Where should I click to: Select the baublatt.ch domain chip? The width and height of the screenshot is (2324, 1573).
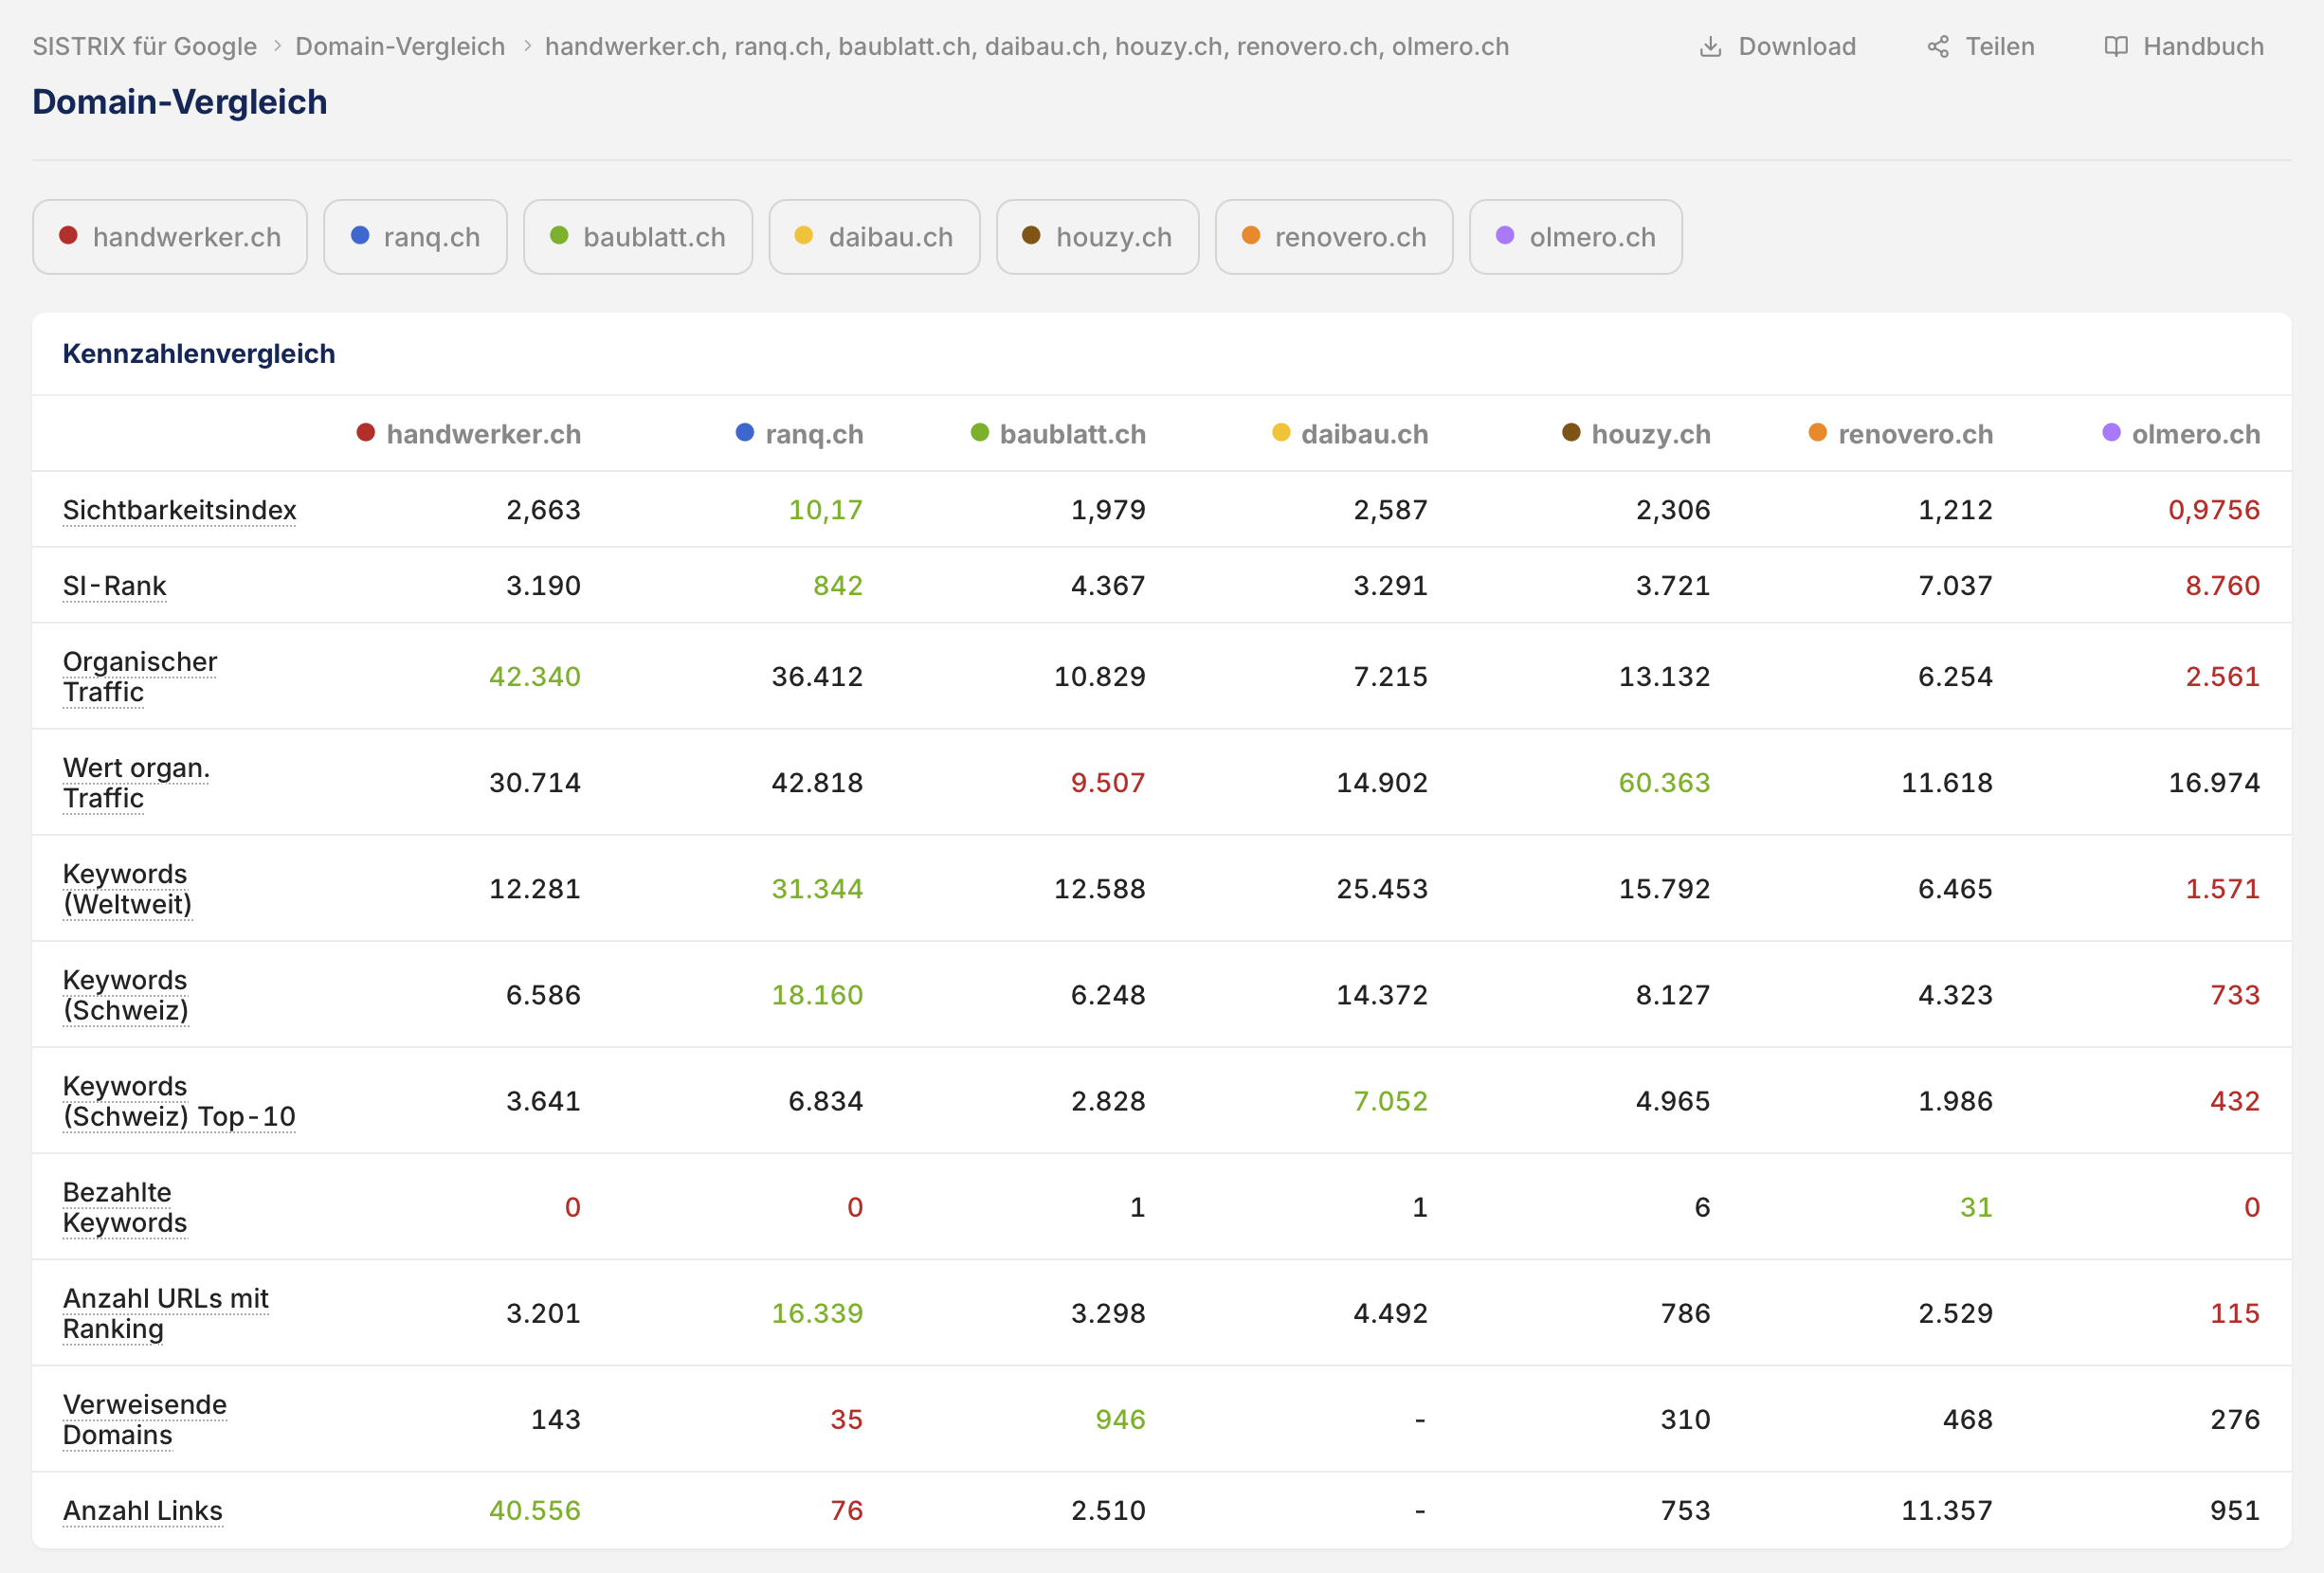638,237
